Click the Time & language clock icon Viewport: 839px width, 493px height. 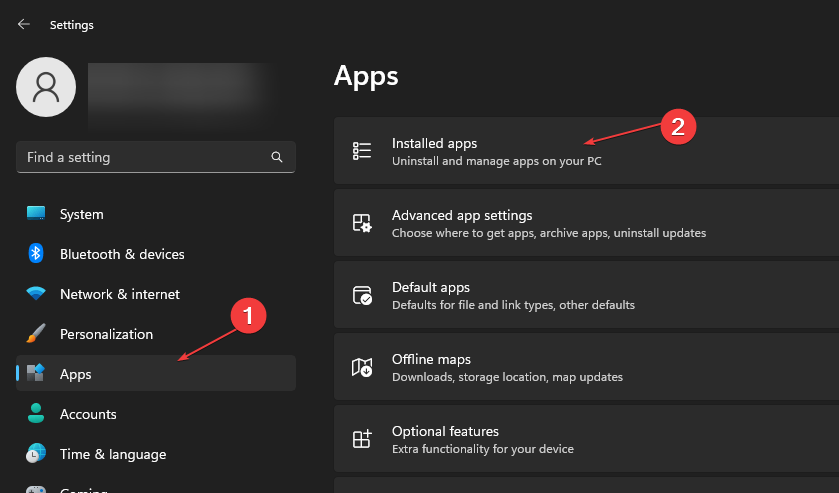(x=36, y=454)
